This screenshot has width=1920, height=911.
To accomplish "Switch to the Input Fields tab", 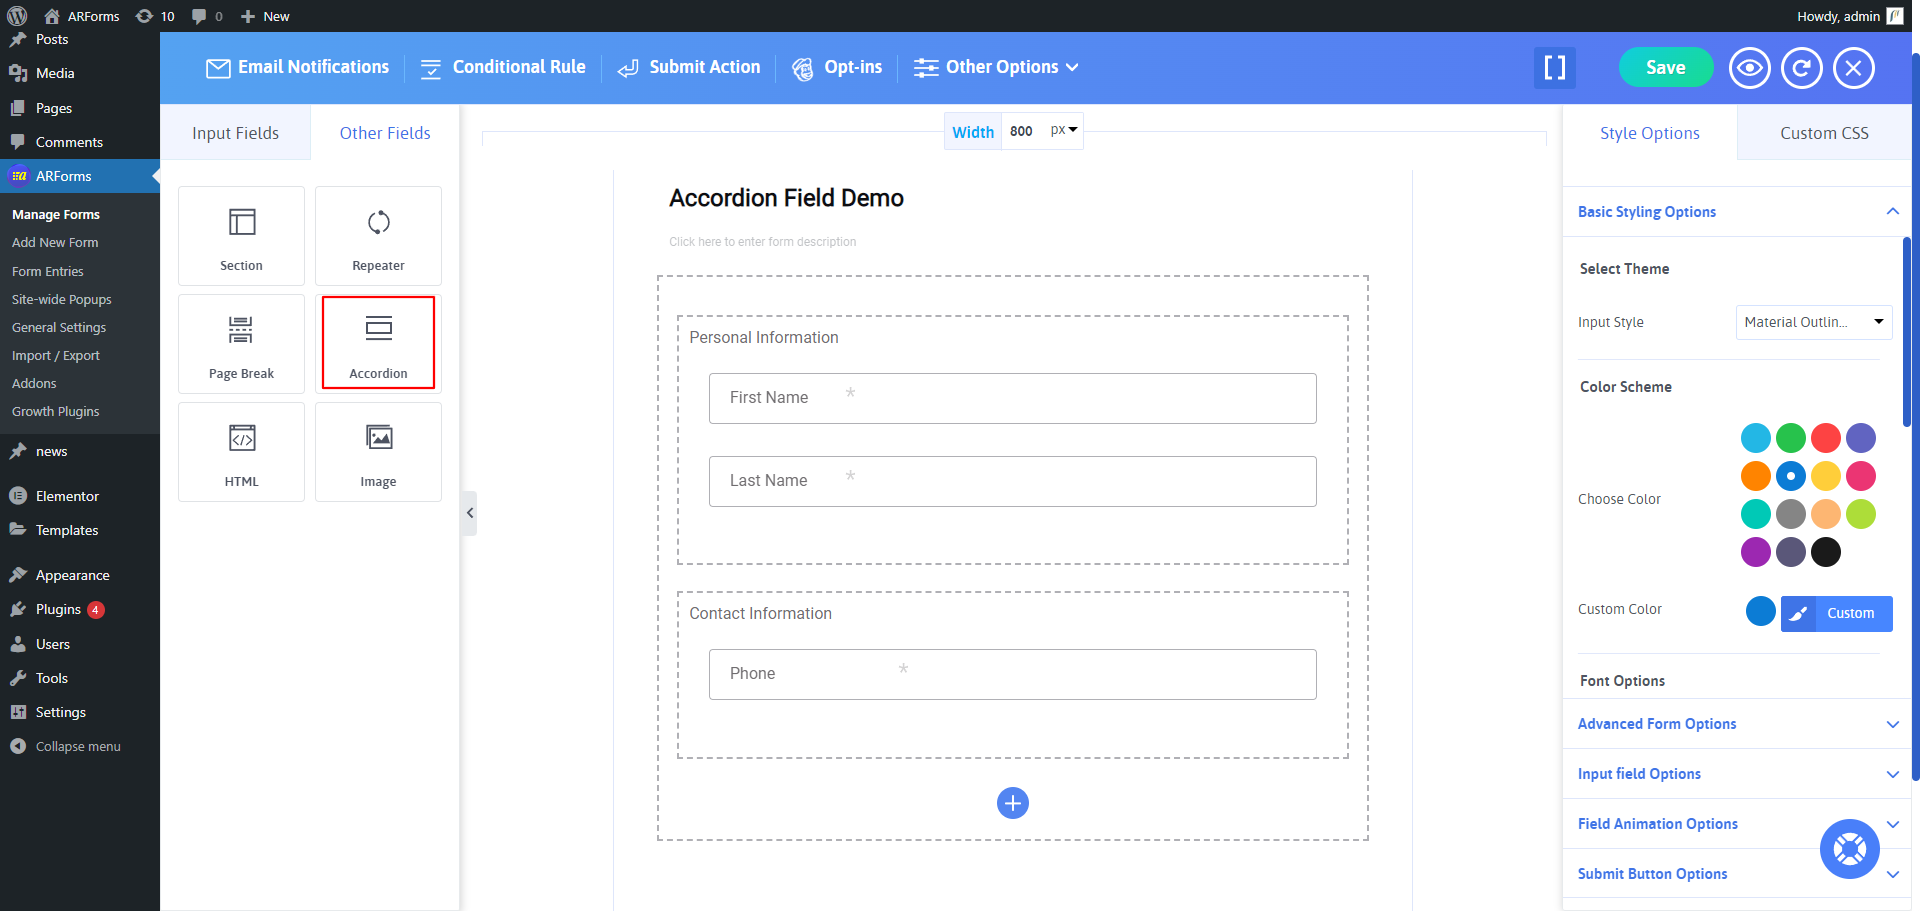I will pos(235,133).
